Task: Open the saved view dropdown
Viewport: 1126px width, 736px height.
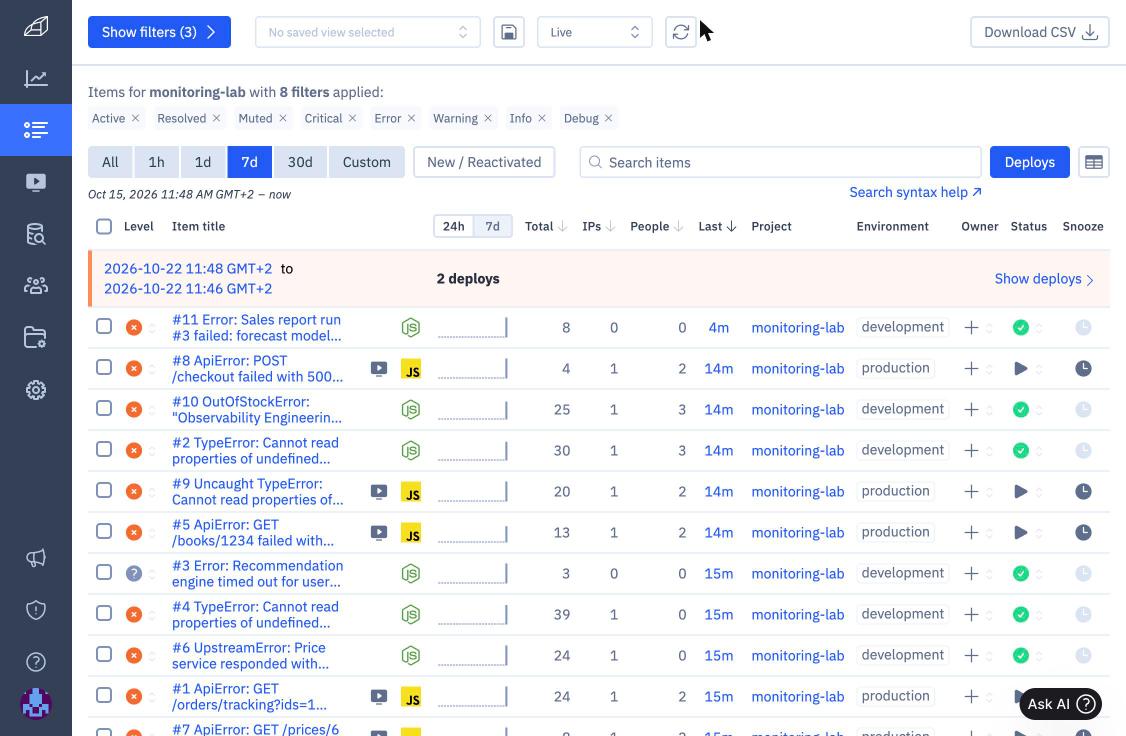Action: click(x=368, y=32)
